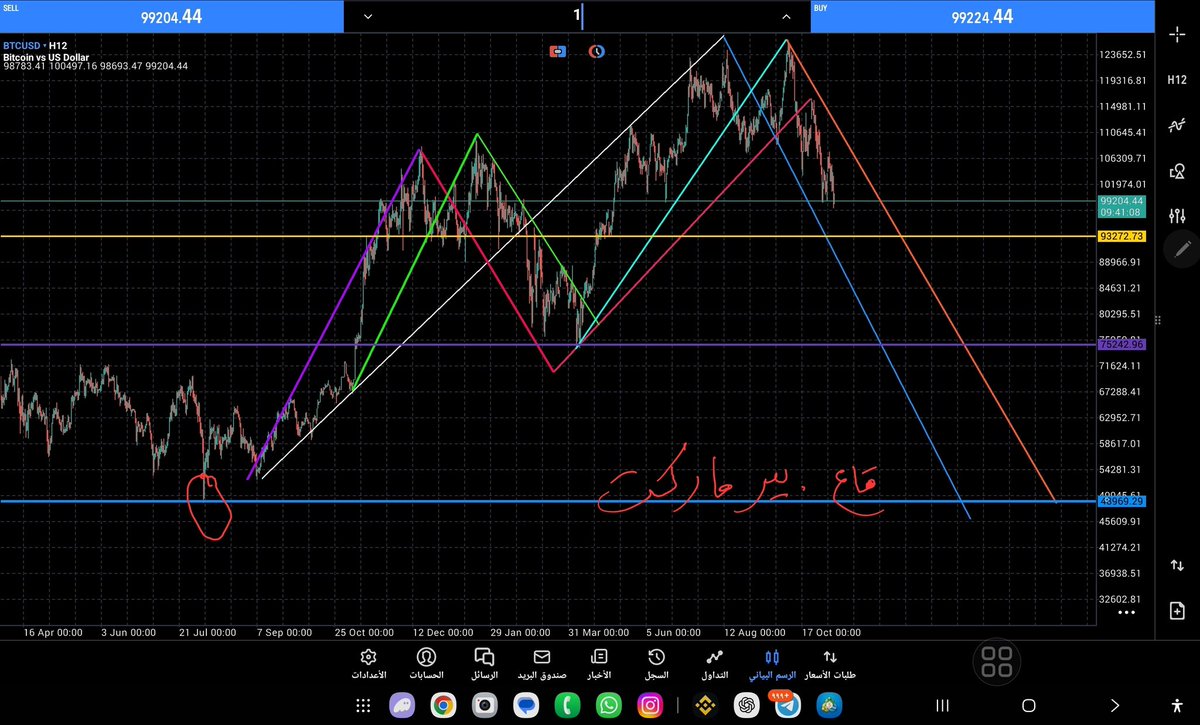Open the History tab (السجل)

pyautogui.click(x=657, y=664)
